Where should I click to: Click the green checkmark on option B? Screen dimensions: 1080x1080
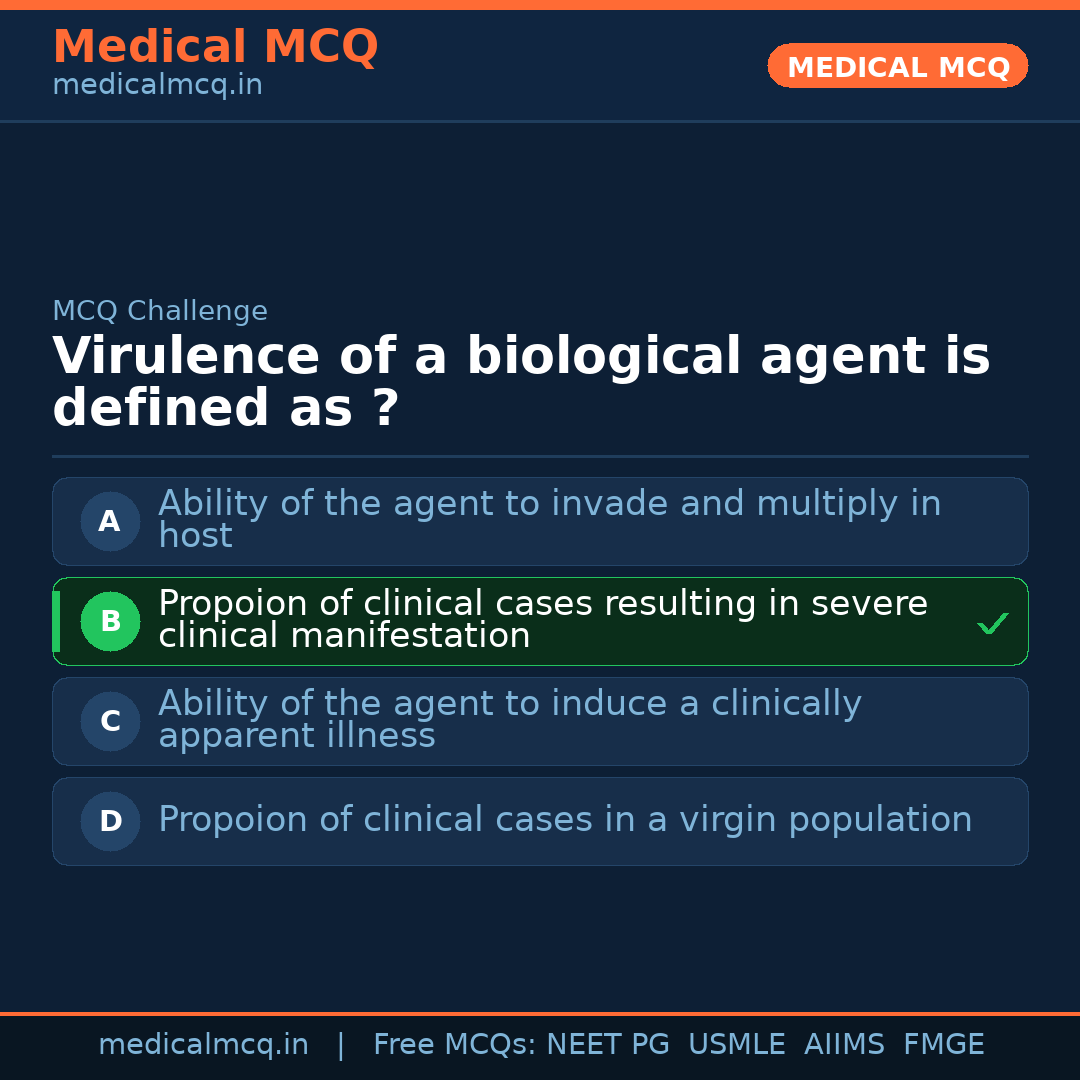click(992, 624)
